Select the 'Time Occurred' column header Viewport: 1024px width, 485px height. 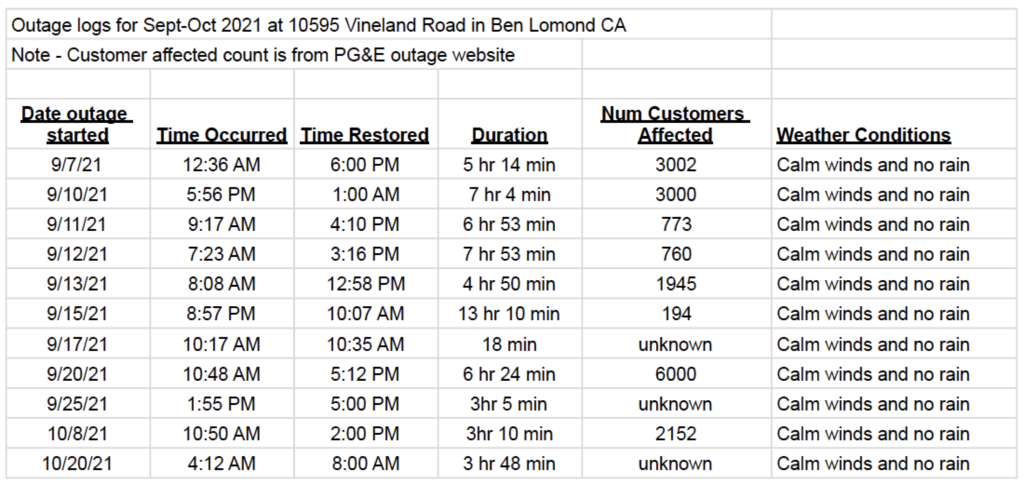click(222, 124)
